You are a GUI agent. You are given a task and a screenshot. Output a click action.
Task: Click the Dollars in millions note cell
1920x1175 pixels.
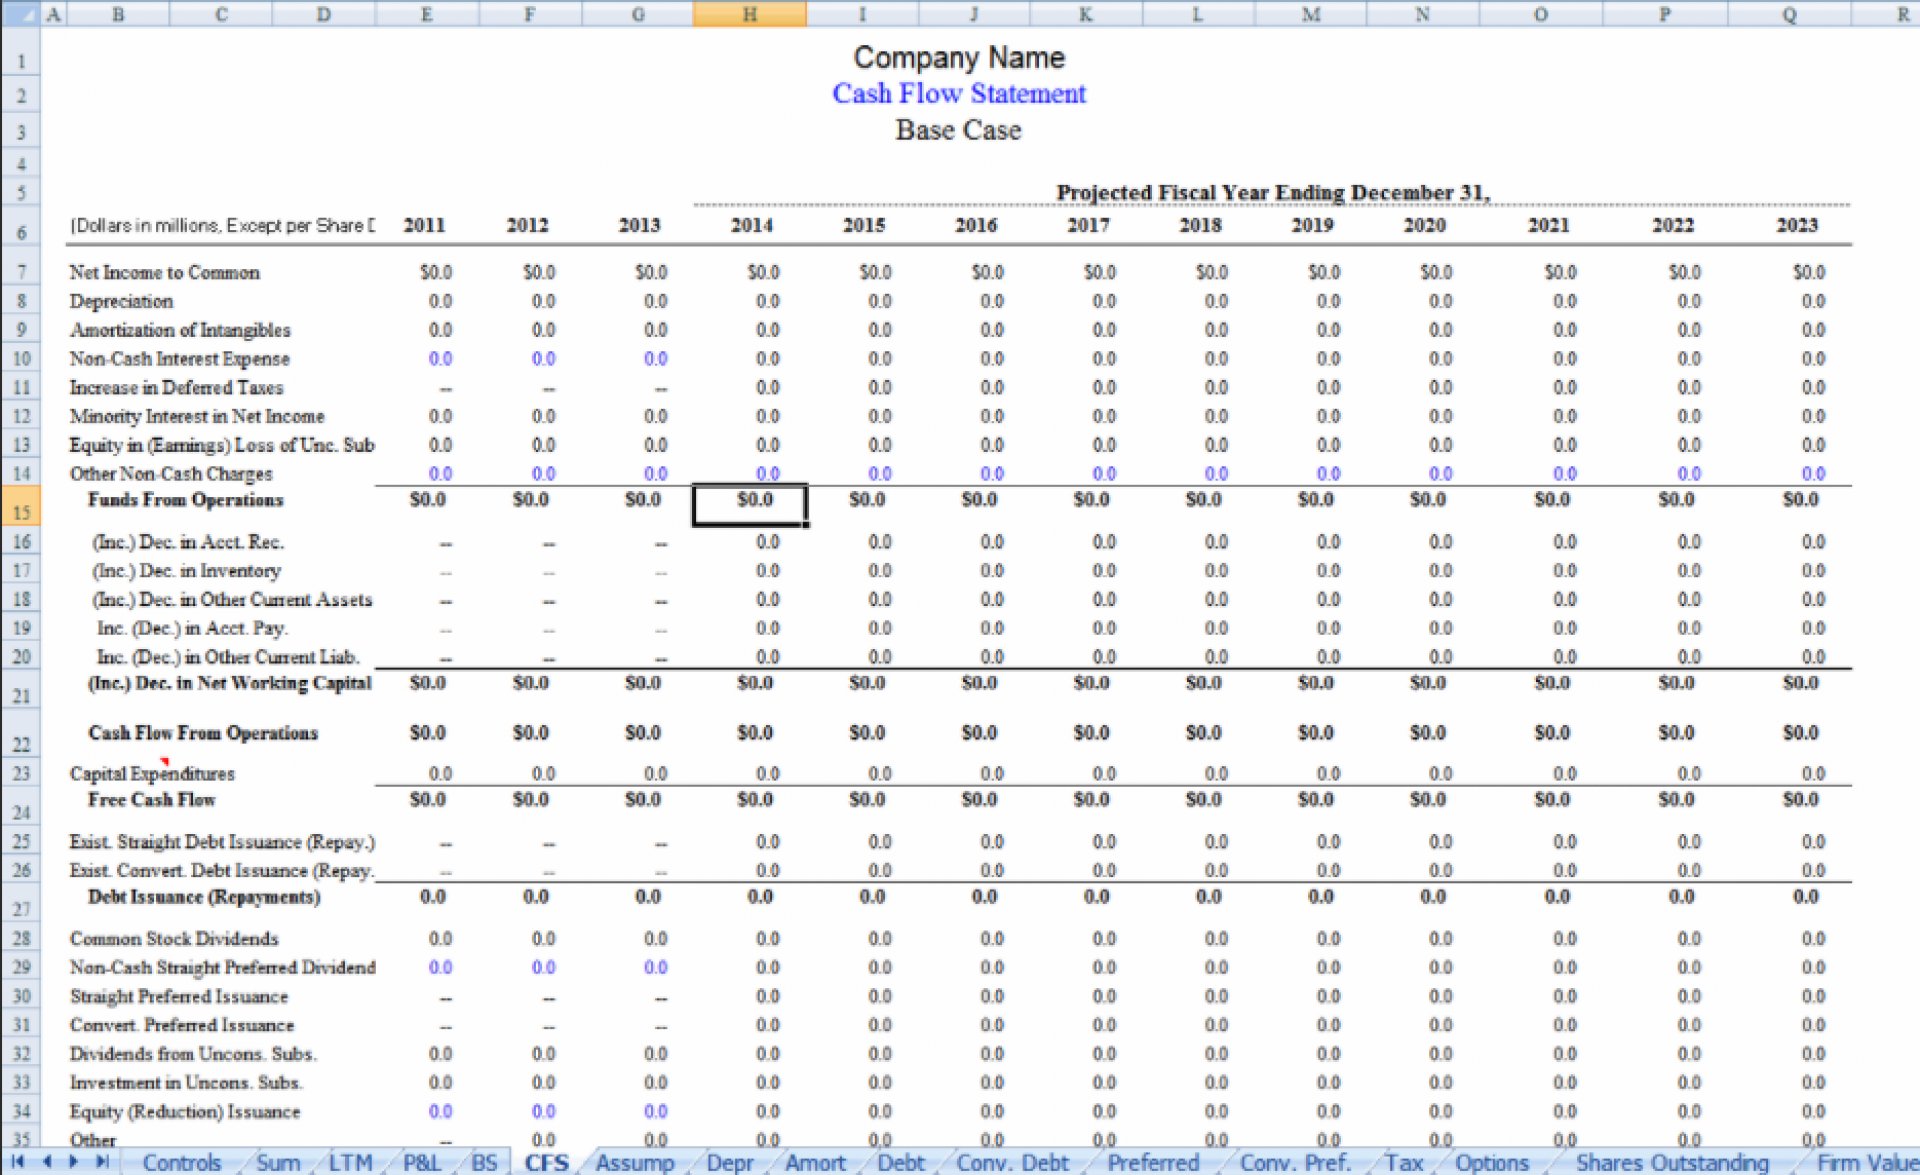222,226
